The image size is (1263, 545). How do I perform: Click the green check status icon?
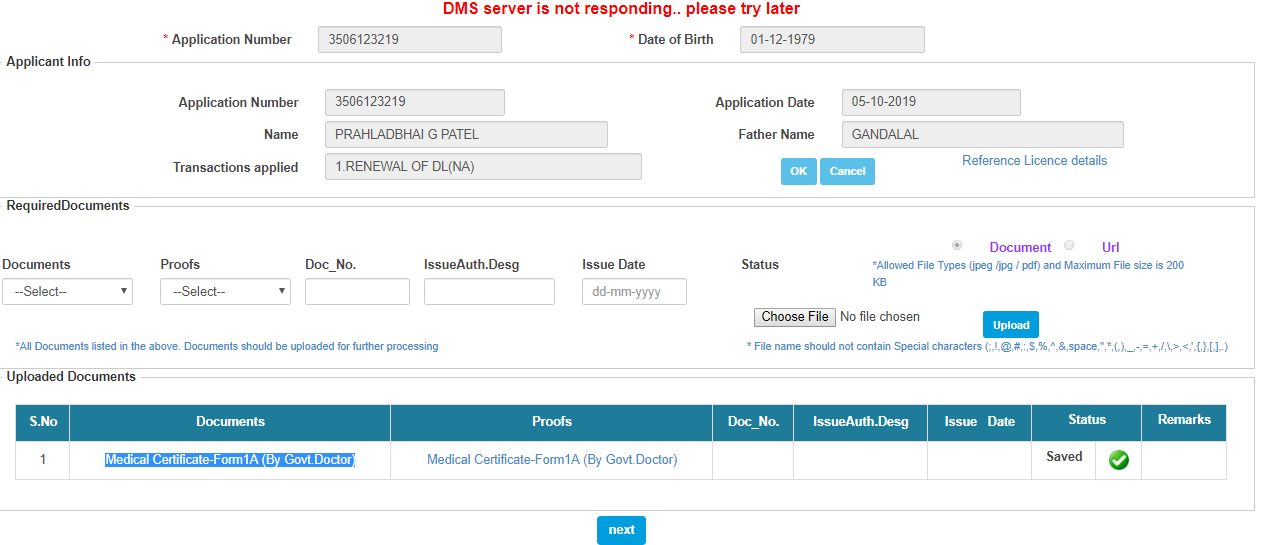pos(1119,460)
